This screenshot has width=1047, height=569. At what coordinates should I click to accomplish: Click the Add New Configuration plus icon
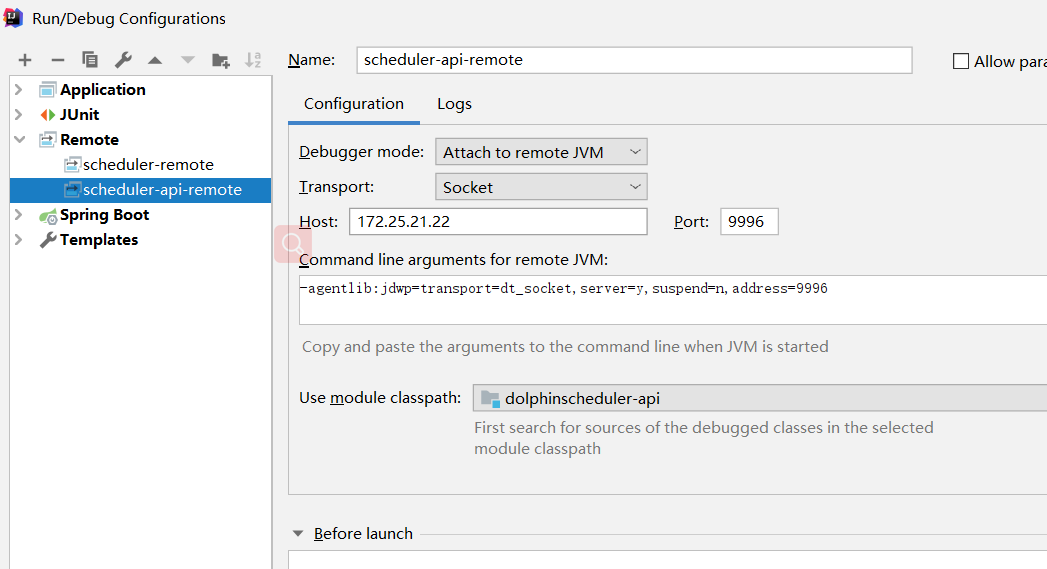point(25,60)
